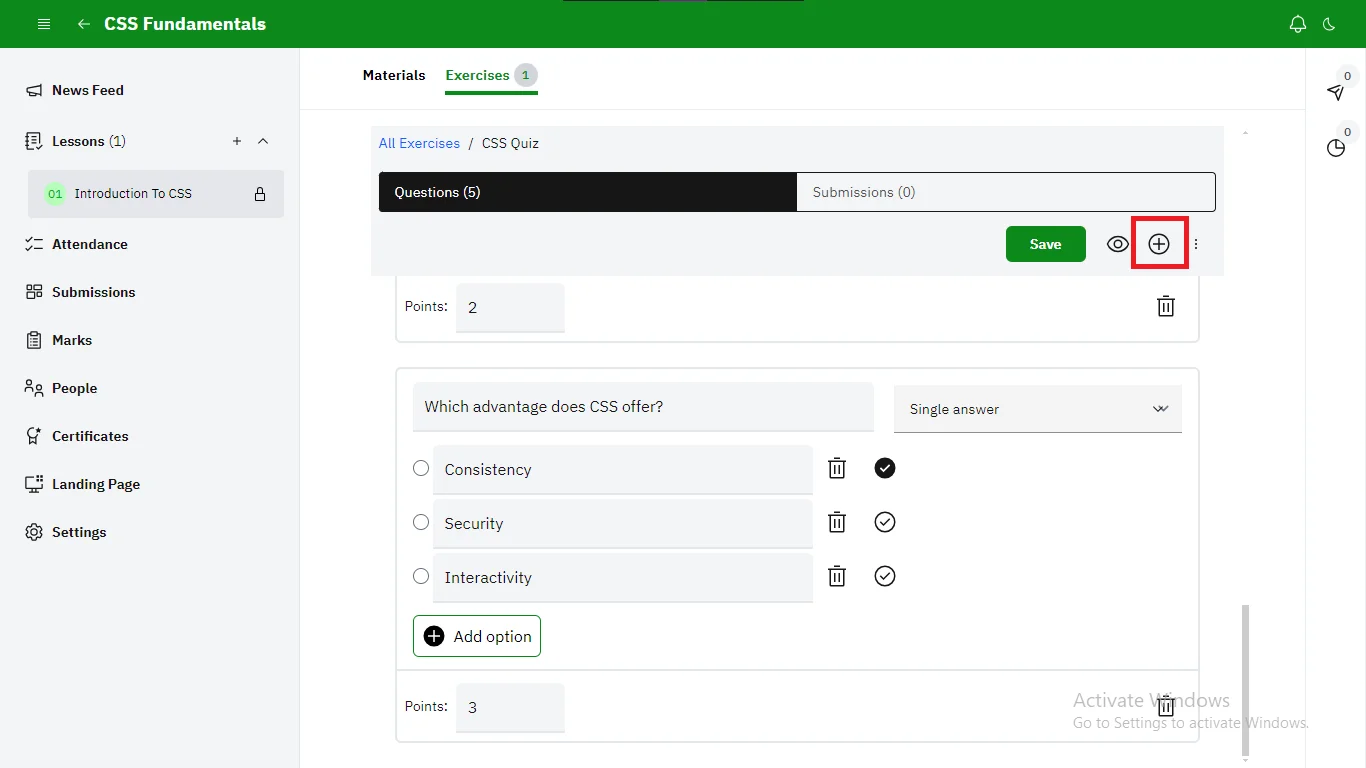Delete the Security option
1366x768 pixels.
coord(837,522)
